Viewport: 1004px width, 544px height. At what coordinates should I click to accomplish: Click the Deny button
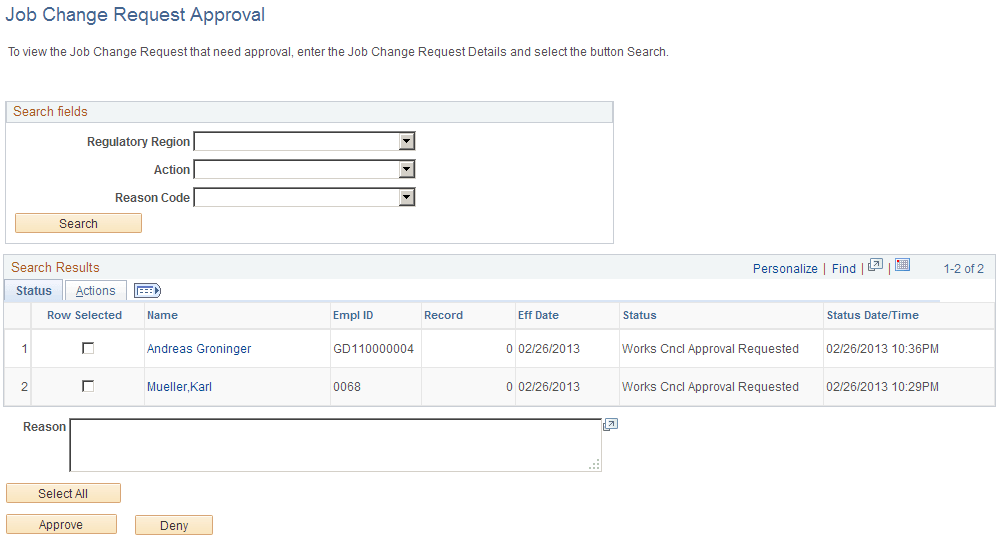coord(174,525)
